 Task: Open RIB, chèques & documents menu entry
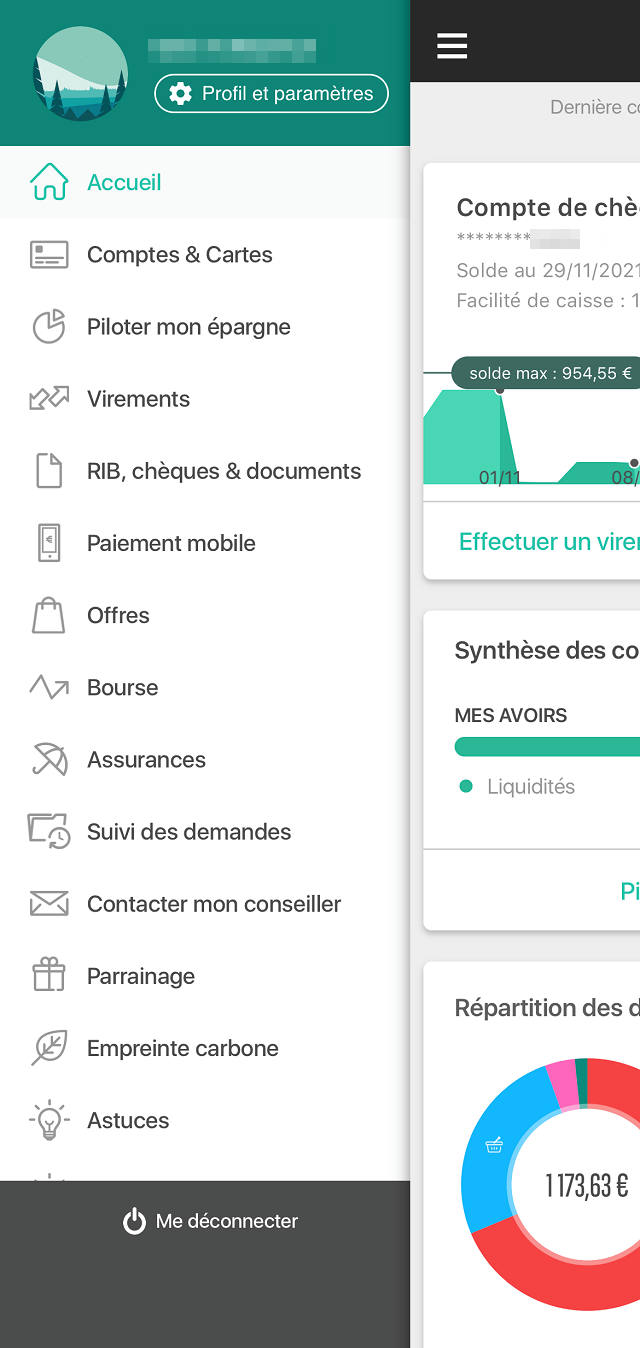click(x=205, y=471)
